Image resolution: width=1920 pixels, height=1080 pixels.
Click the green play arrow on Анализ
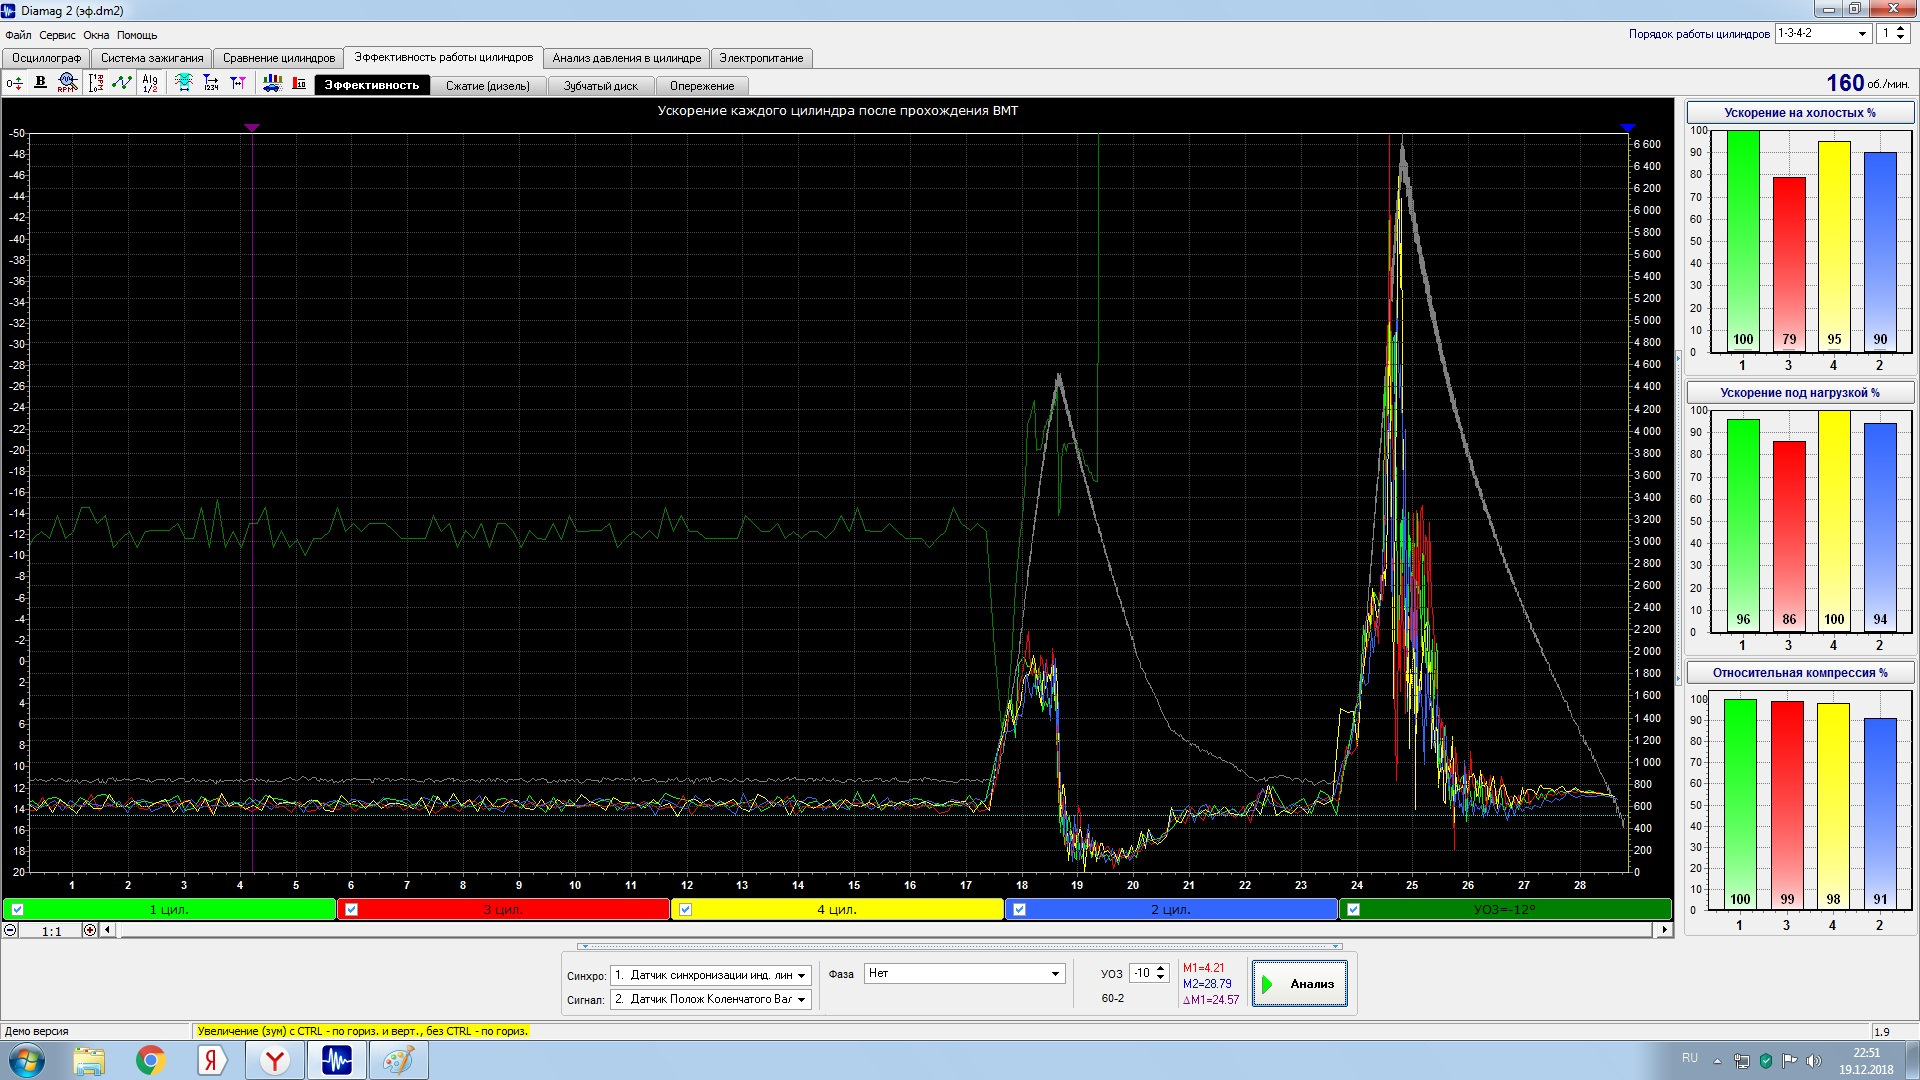pyautogui.click(x=1267, y=984)
